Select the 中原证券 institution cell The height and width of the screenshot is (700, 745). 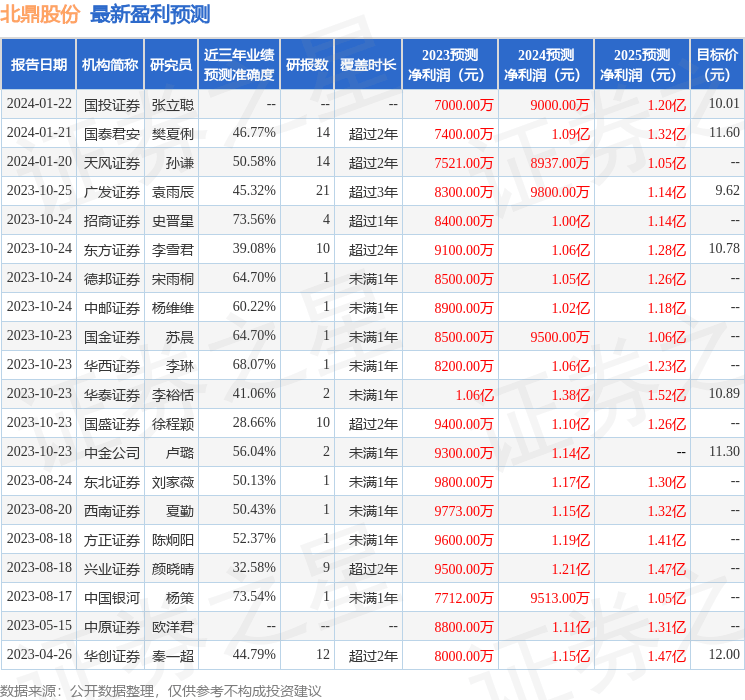pos(112,627)
